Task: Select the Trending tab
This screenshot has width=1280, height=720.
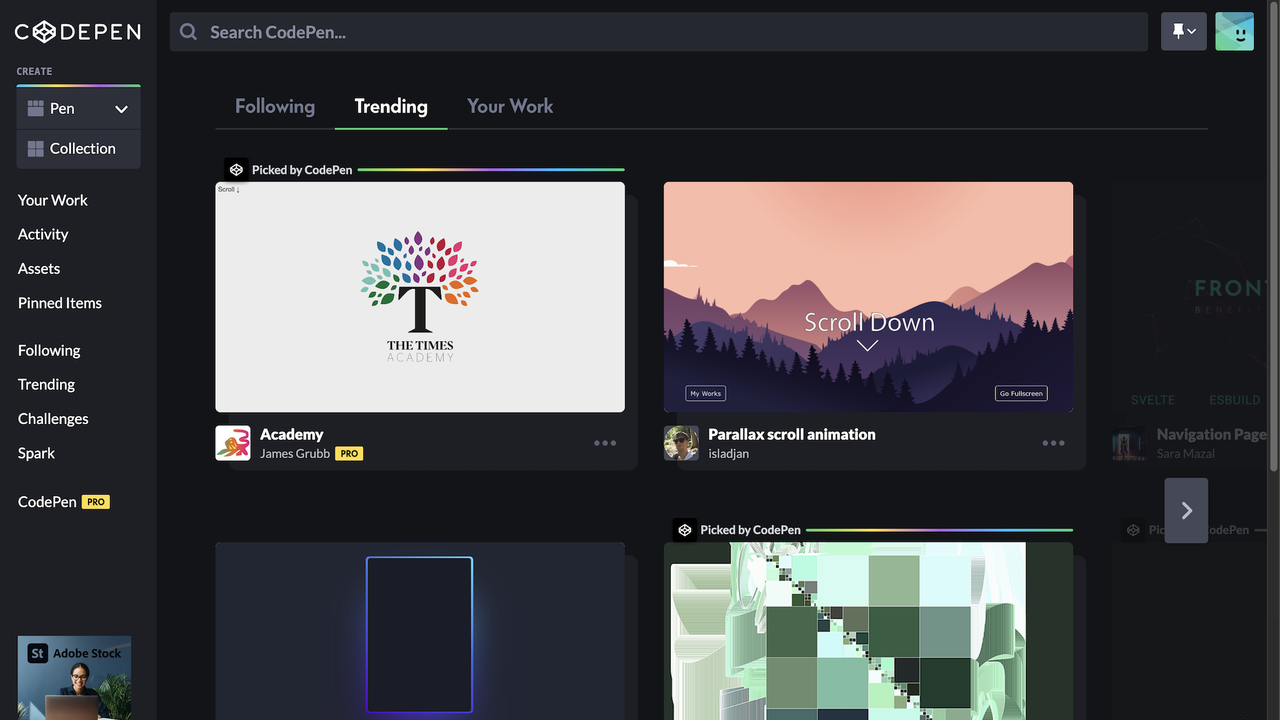Action: tap(391, 106)
